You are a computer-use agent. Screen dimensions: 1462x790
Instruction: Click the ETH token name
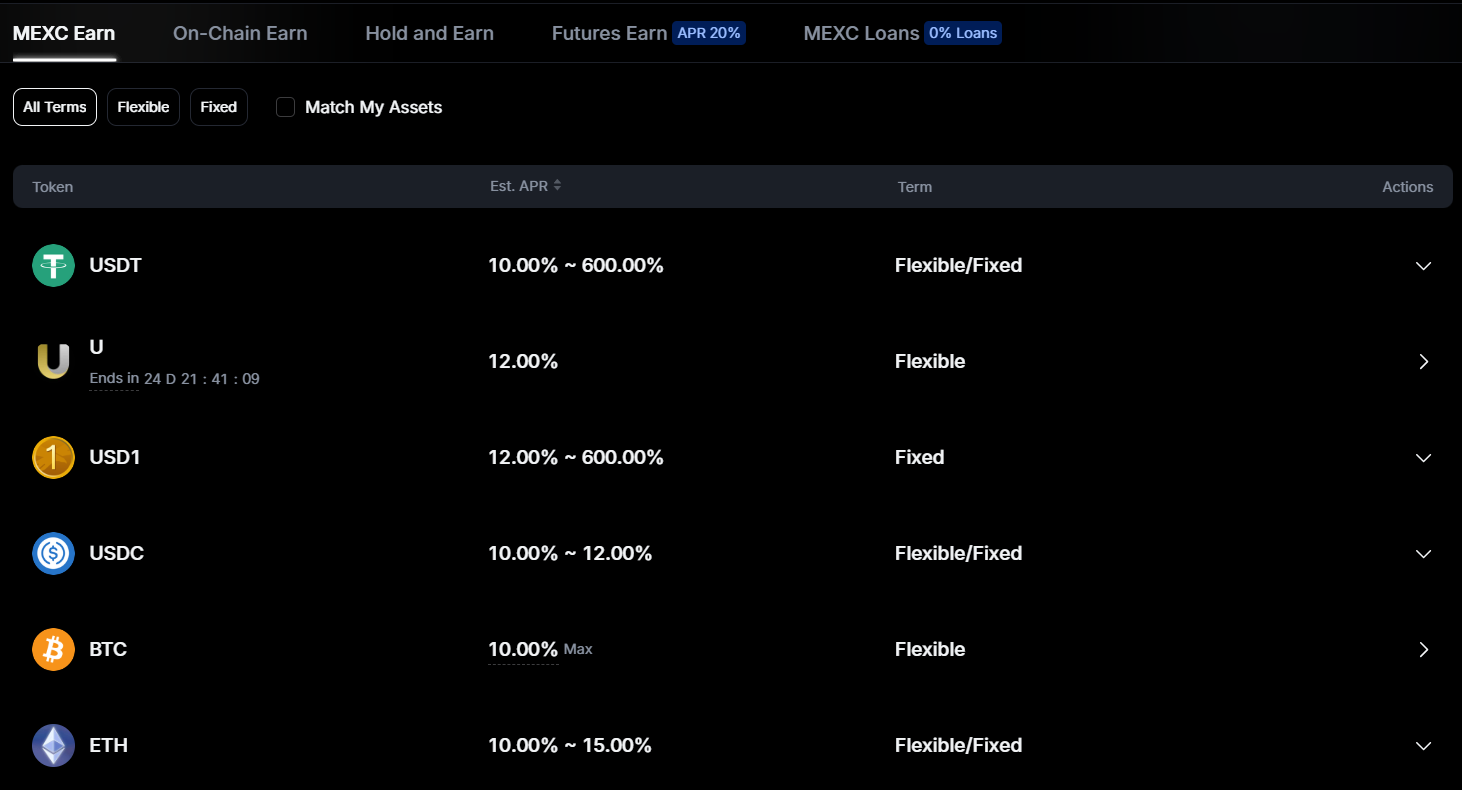pos(108,746)
